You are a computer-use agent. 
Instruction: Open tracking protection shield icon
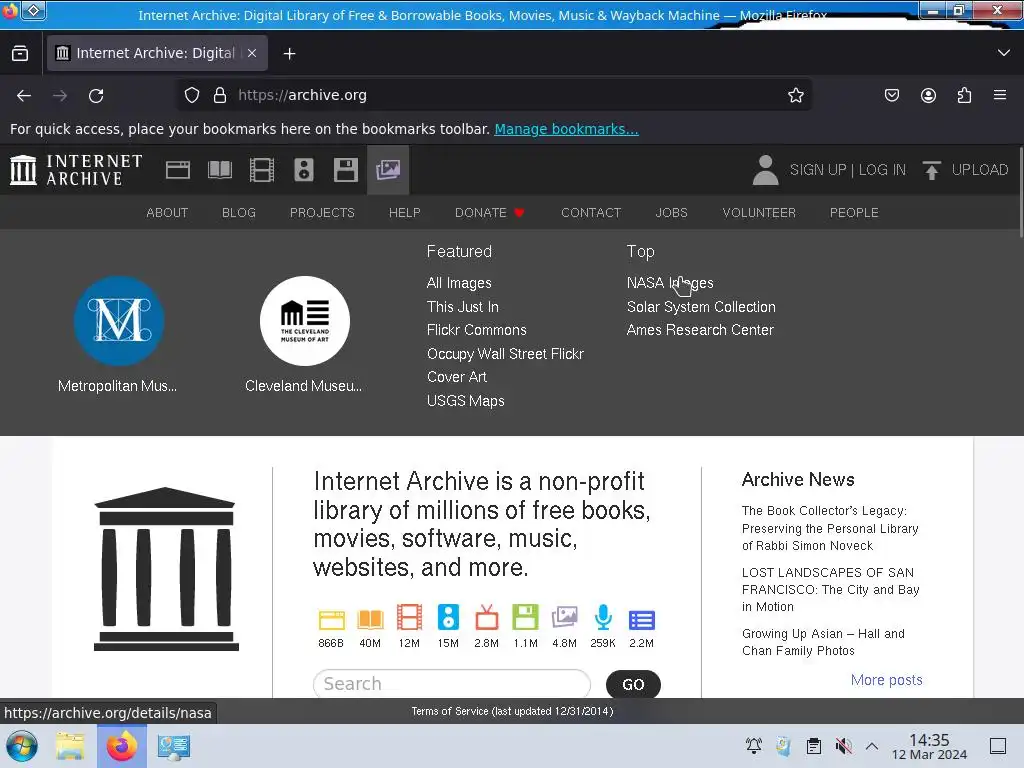click(191, 95)
